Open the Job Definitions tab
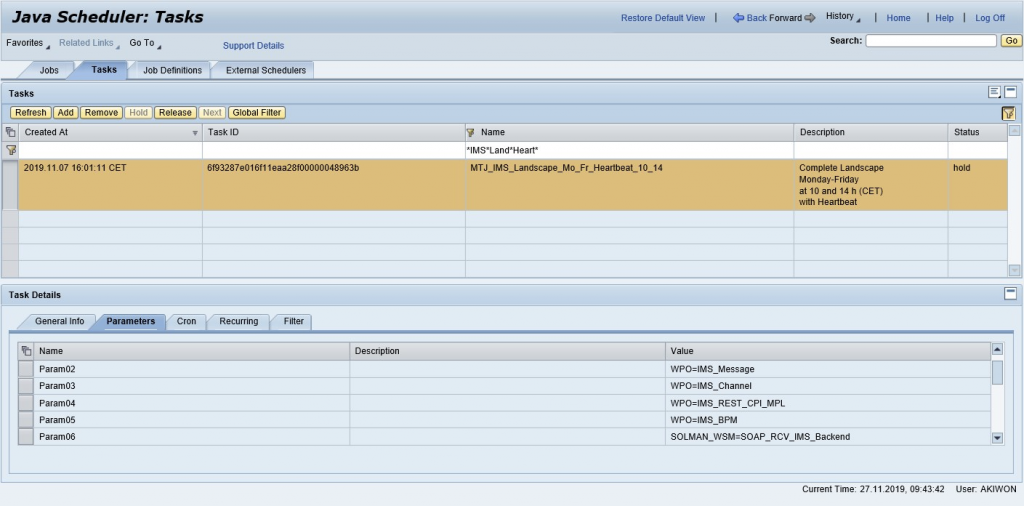This screenshot has height=506, width=1024. [x=172, y=70]
